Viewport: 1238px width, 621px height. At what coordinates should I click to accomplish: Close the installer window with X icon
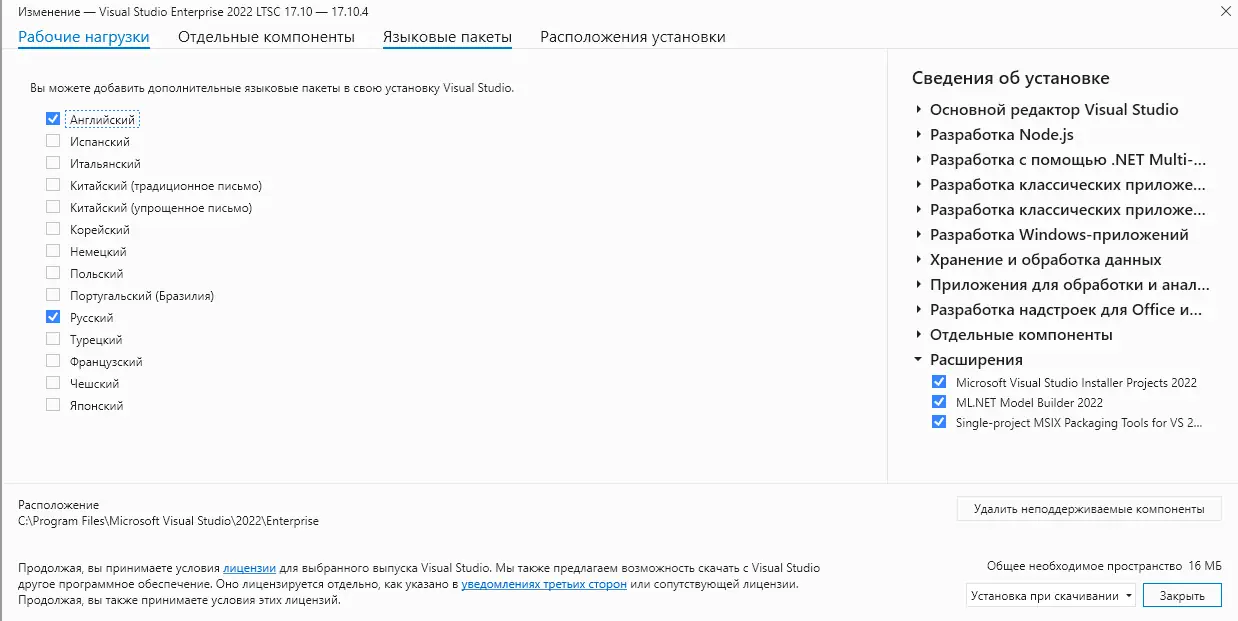[x=1225, y=11]
